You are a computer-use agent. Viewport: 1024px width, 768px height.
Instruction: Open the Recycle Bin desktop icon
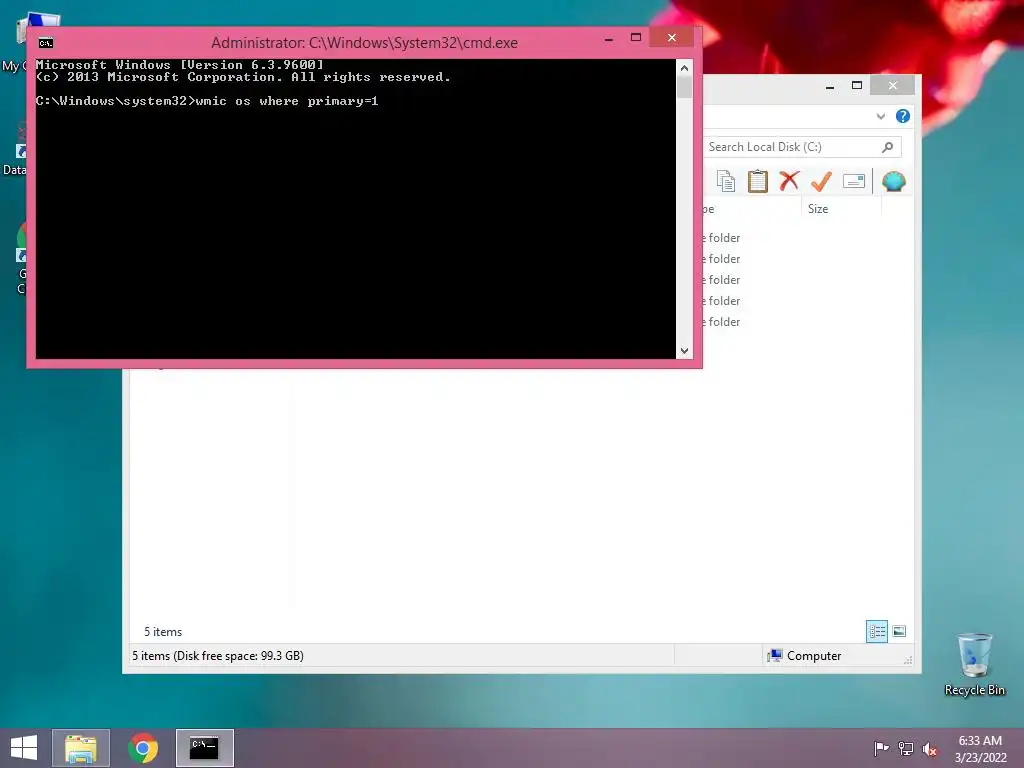point(974,664)
